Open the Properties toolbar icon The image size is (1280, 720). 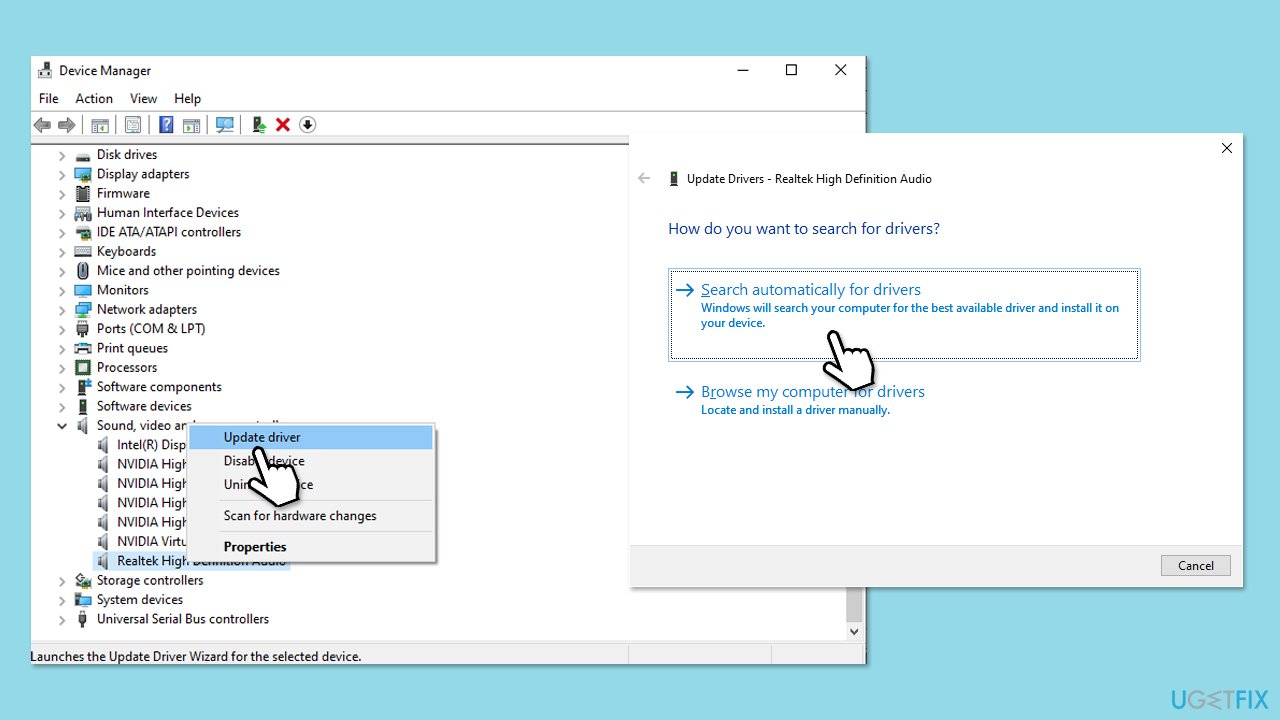132,125
